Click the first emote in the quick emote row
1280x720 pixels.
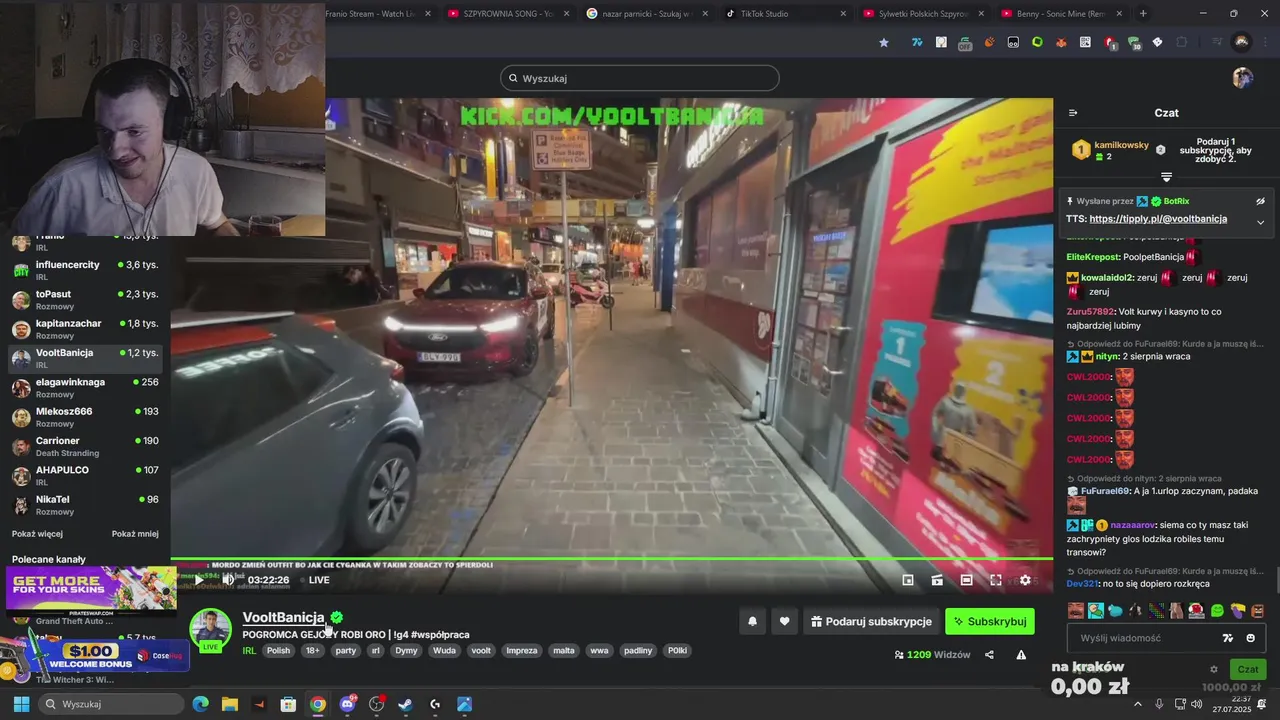1076,610
